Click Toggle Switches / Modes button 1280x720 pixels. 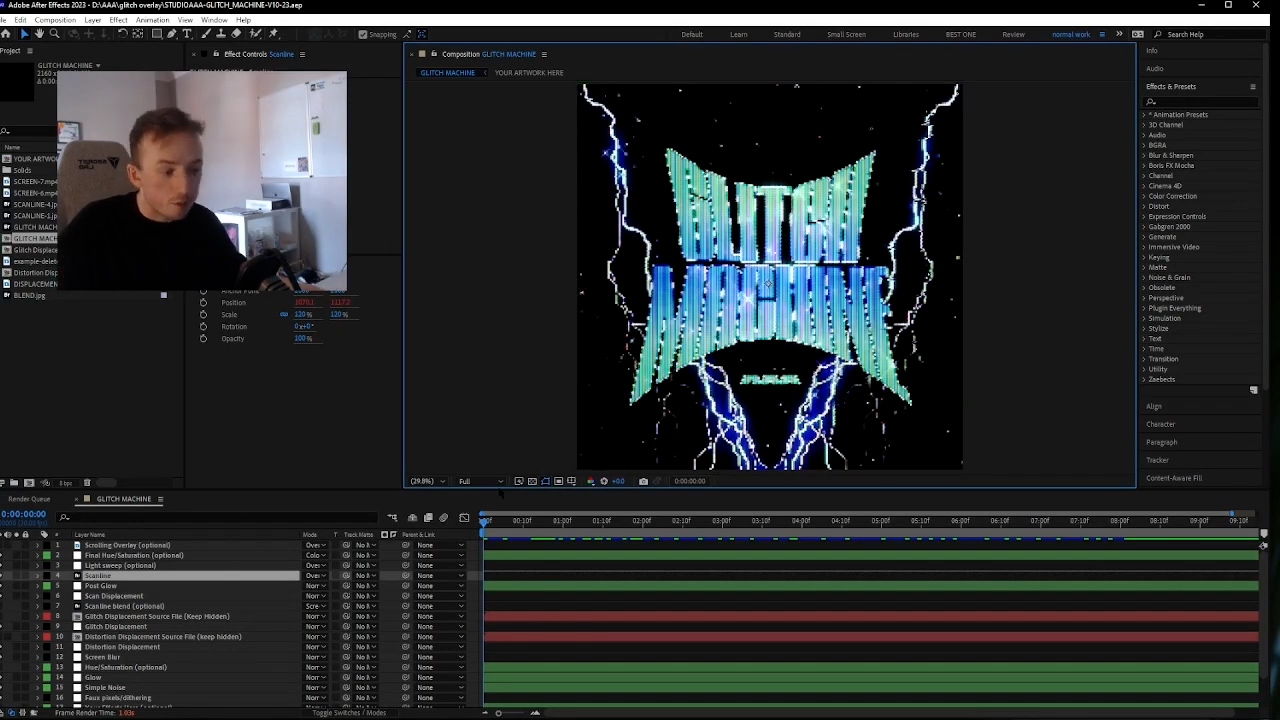(349, 713)
